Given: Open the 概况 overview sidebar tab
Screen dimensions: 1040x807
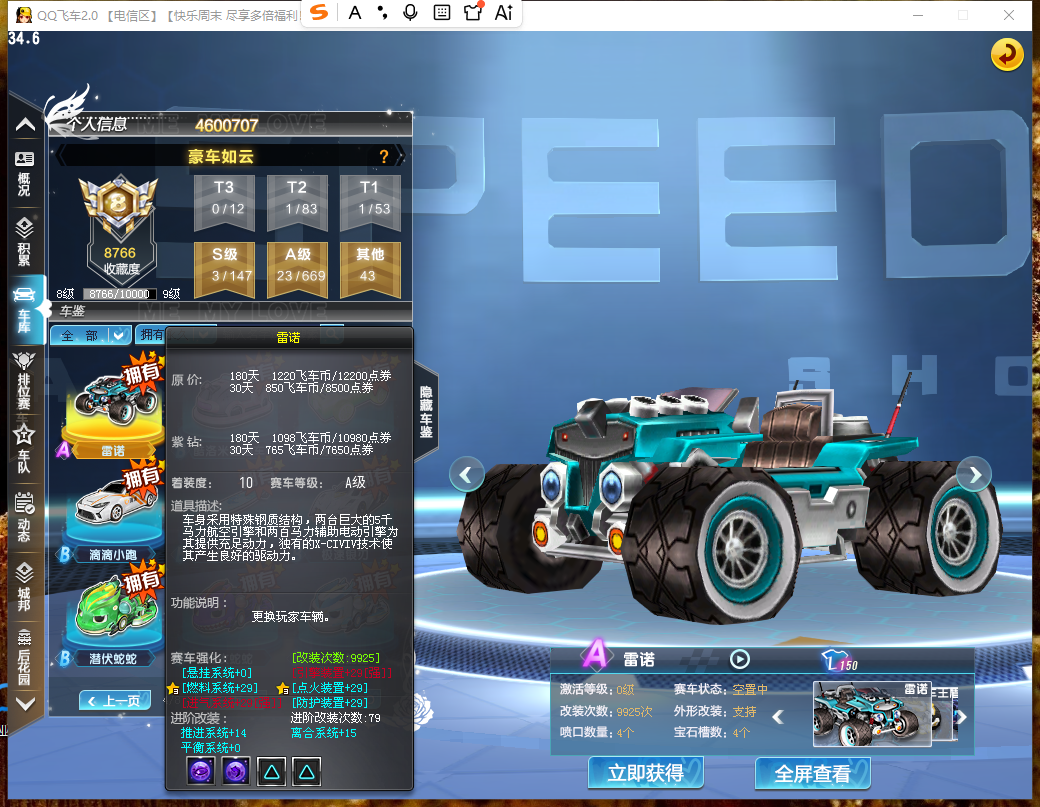Looking at the screenshot, I should tap(24, 173).
